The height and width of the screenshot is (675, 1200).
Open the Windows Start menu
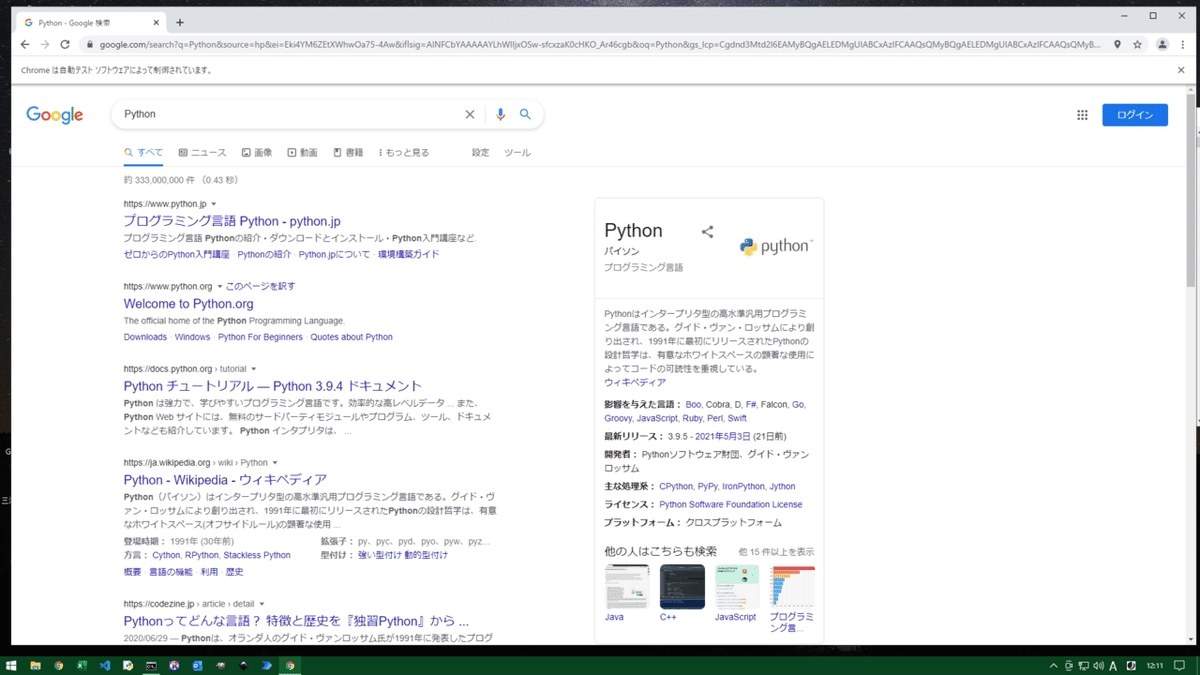pos(12,665)
